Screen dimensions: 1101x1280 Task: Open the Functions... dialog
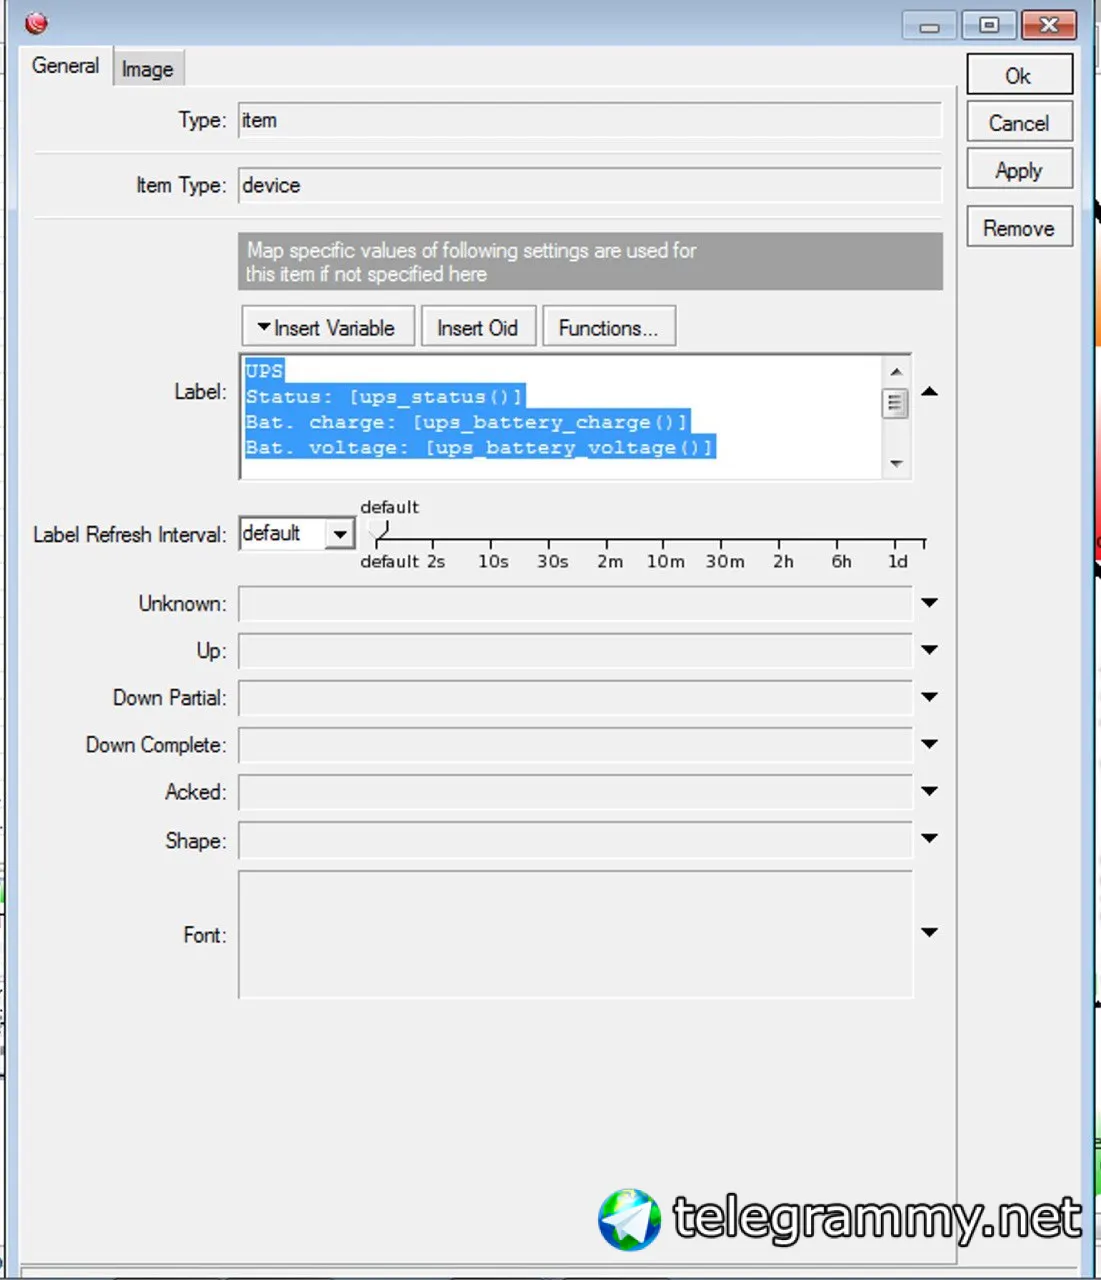click(x=609, y=328)
